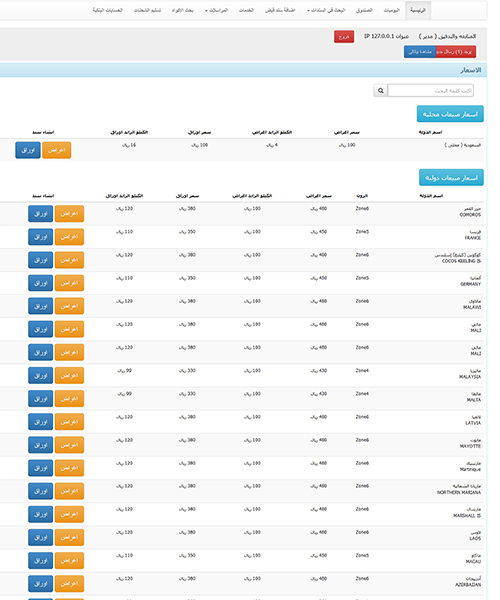Viewport: 500px width, 600px height.
Task: Click the blue view-my-messages button
Action: pos(420,52)
